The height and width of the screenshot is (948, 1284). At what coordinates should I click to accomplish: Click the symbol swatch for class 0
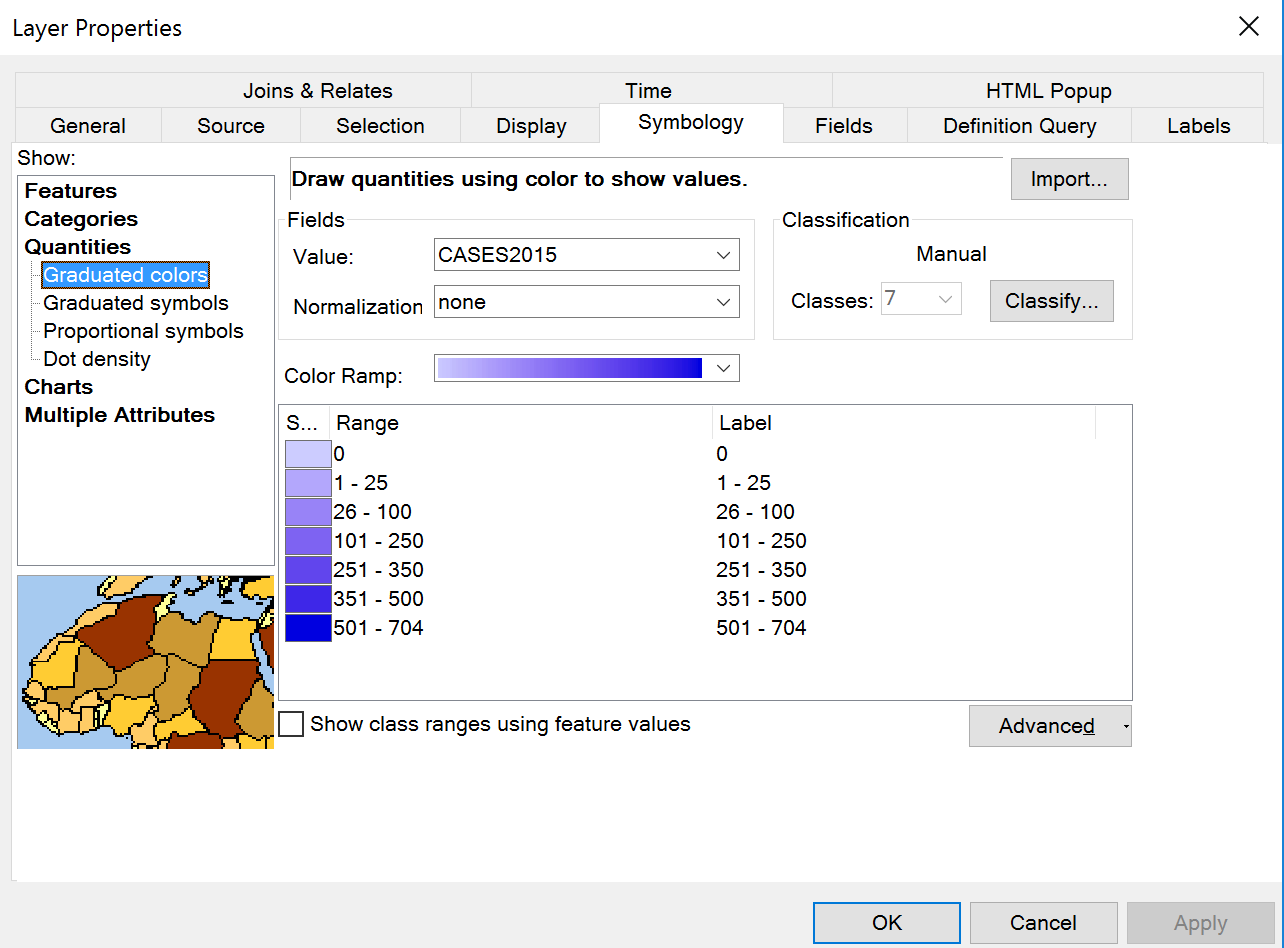click(x=308, y=454)
